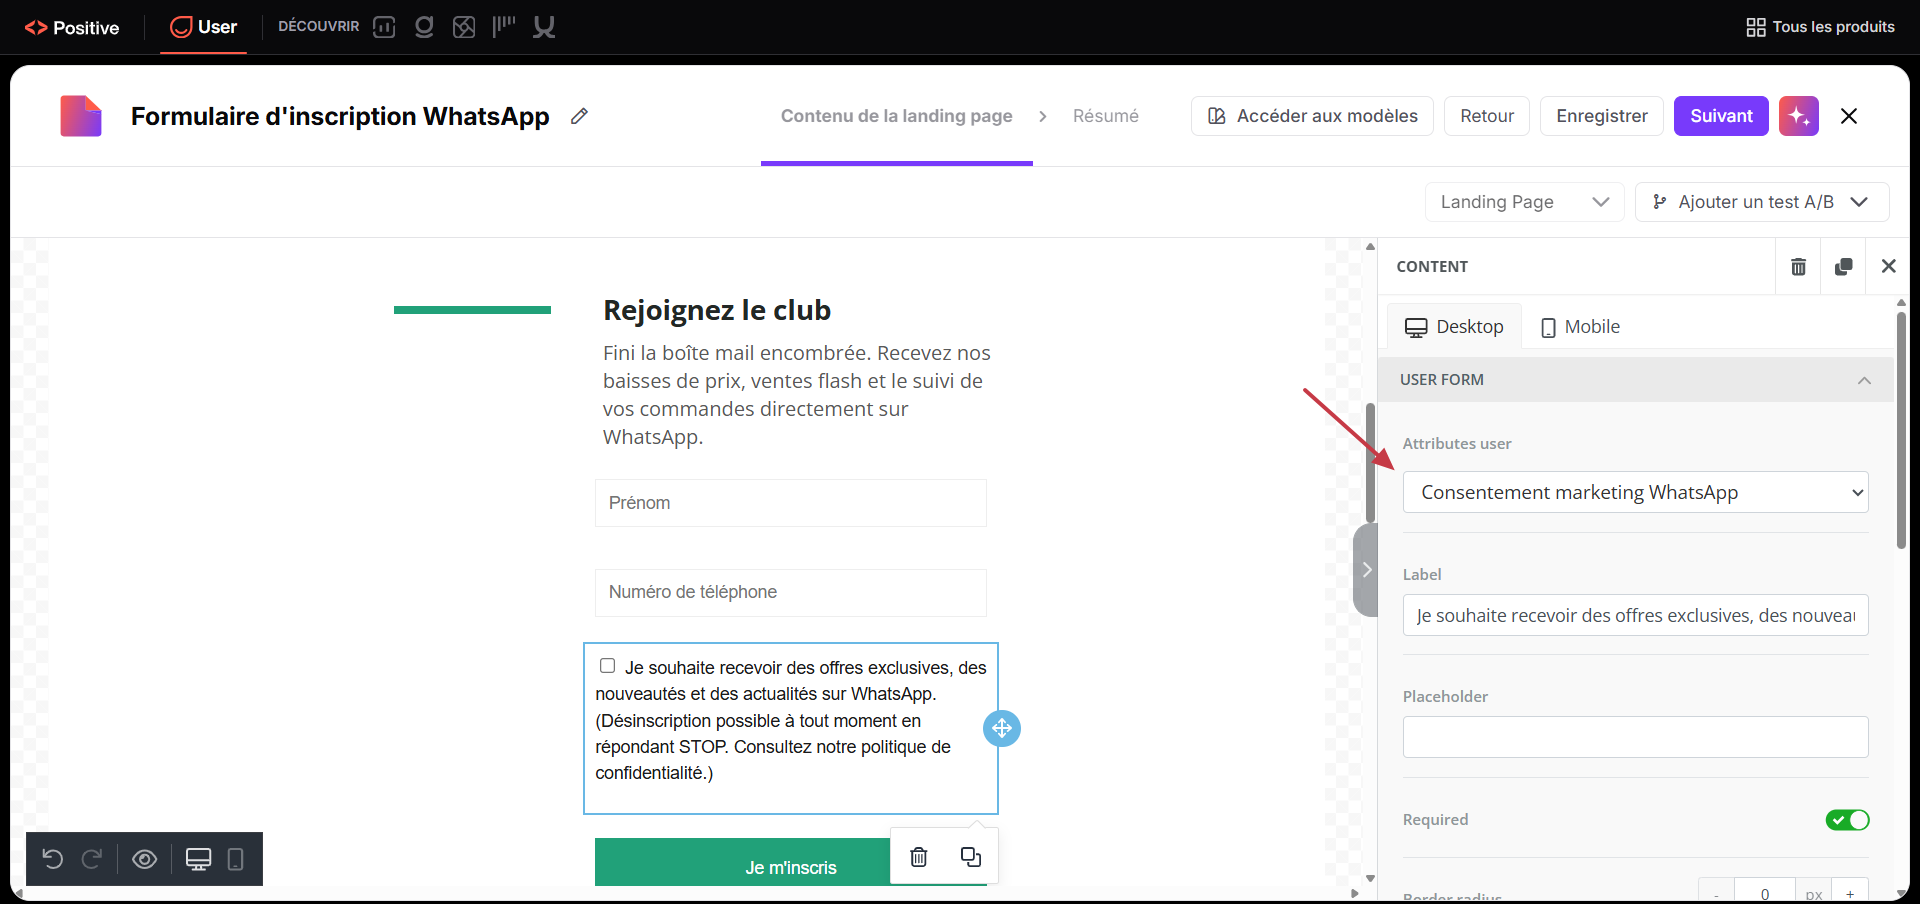Collapse the side panel with the arrow handle
Image resolution: width=1920 pixels, height=904 pixels.
point(1366,570)
